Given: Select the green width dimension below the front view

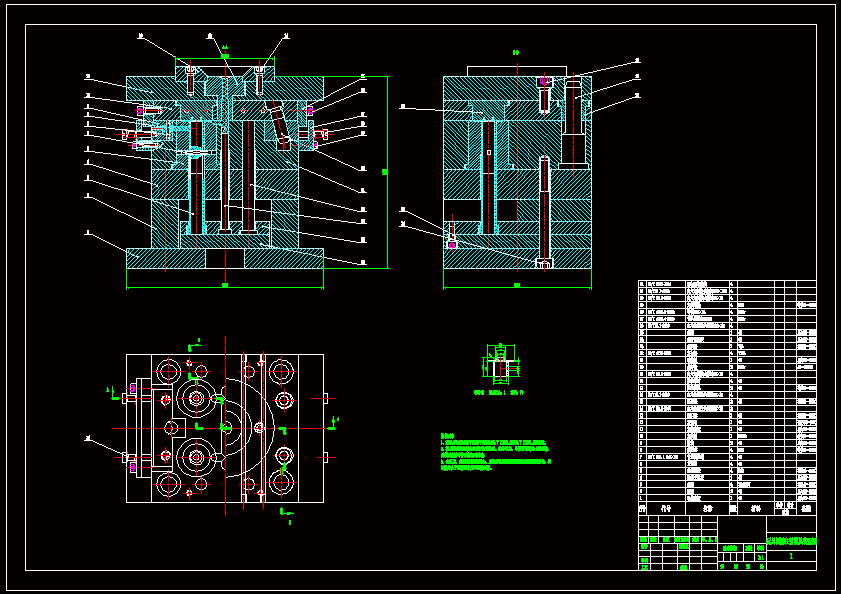Looking at the screenshot, I should click(x=225, y=285).
